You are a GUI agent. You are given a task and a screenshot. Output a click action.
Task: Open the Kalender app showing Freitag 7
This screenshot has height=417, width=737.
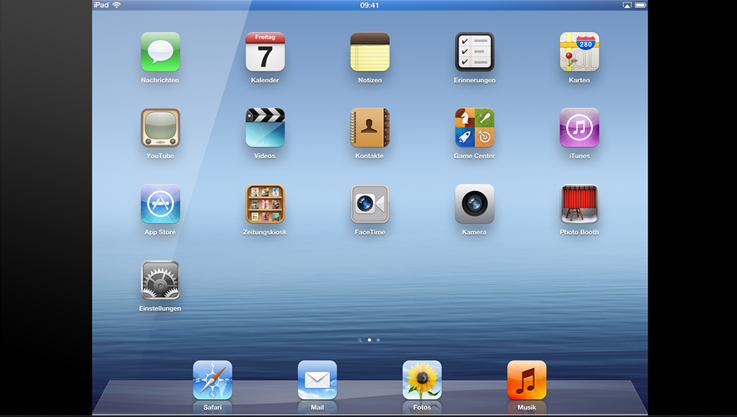[265, 52]
